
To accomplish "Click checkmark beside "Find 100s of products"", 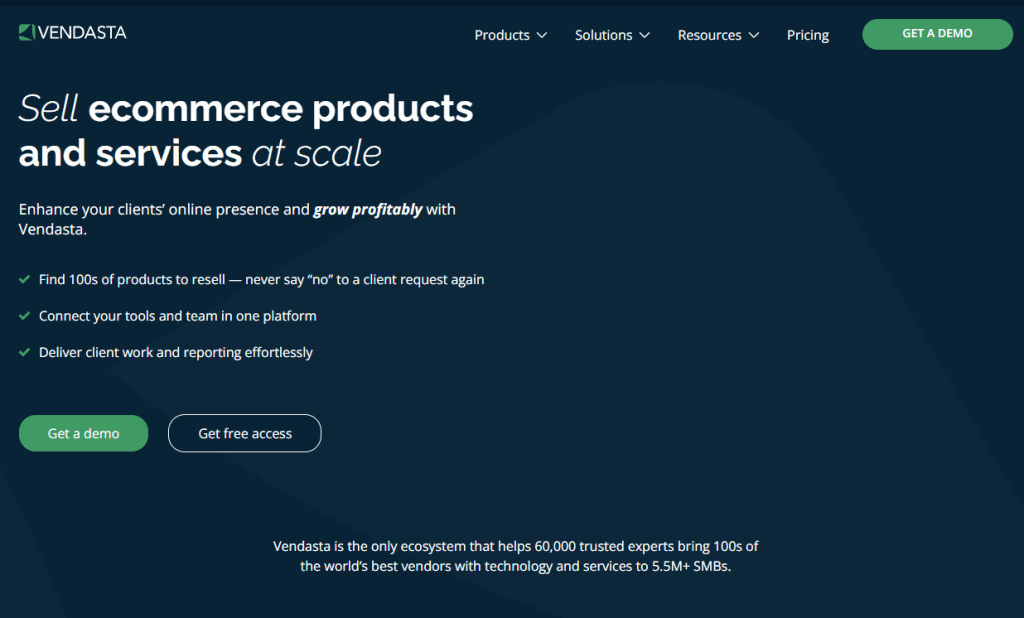I will [24, 280].
